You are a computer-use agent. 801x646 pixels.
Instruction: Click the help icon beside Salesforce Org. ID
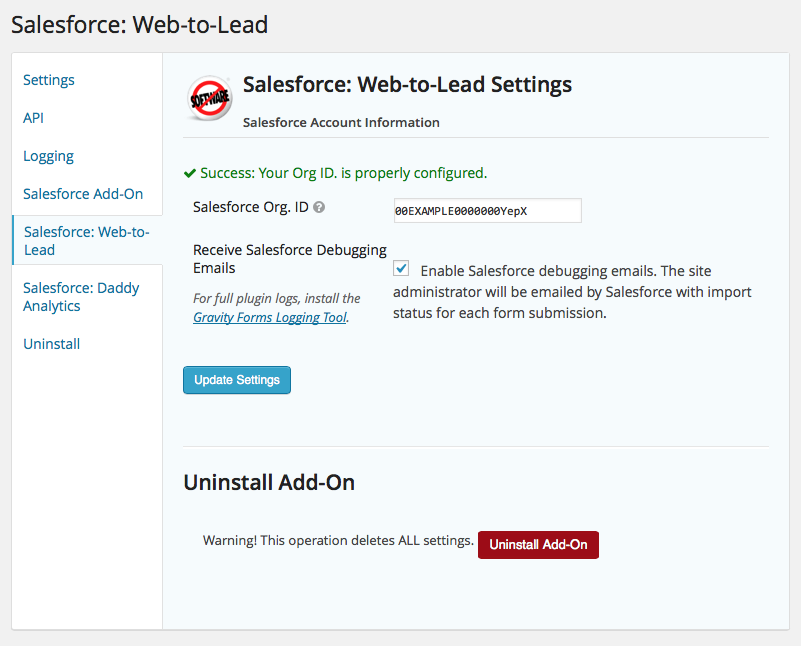[319, 208]
